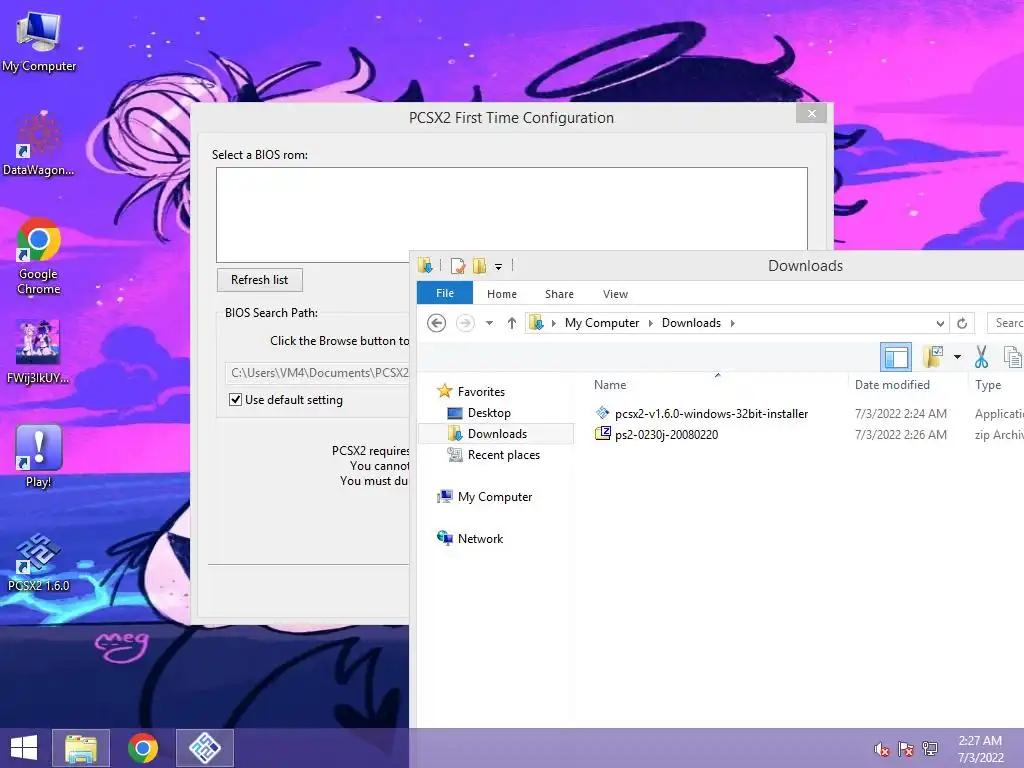The width and height of the screenshot is (1024, 768).
Task: Open the Action Center flag icon
Action: (906, 749)
